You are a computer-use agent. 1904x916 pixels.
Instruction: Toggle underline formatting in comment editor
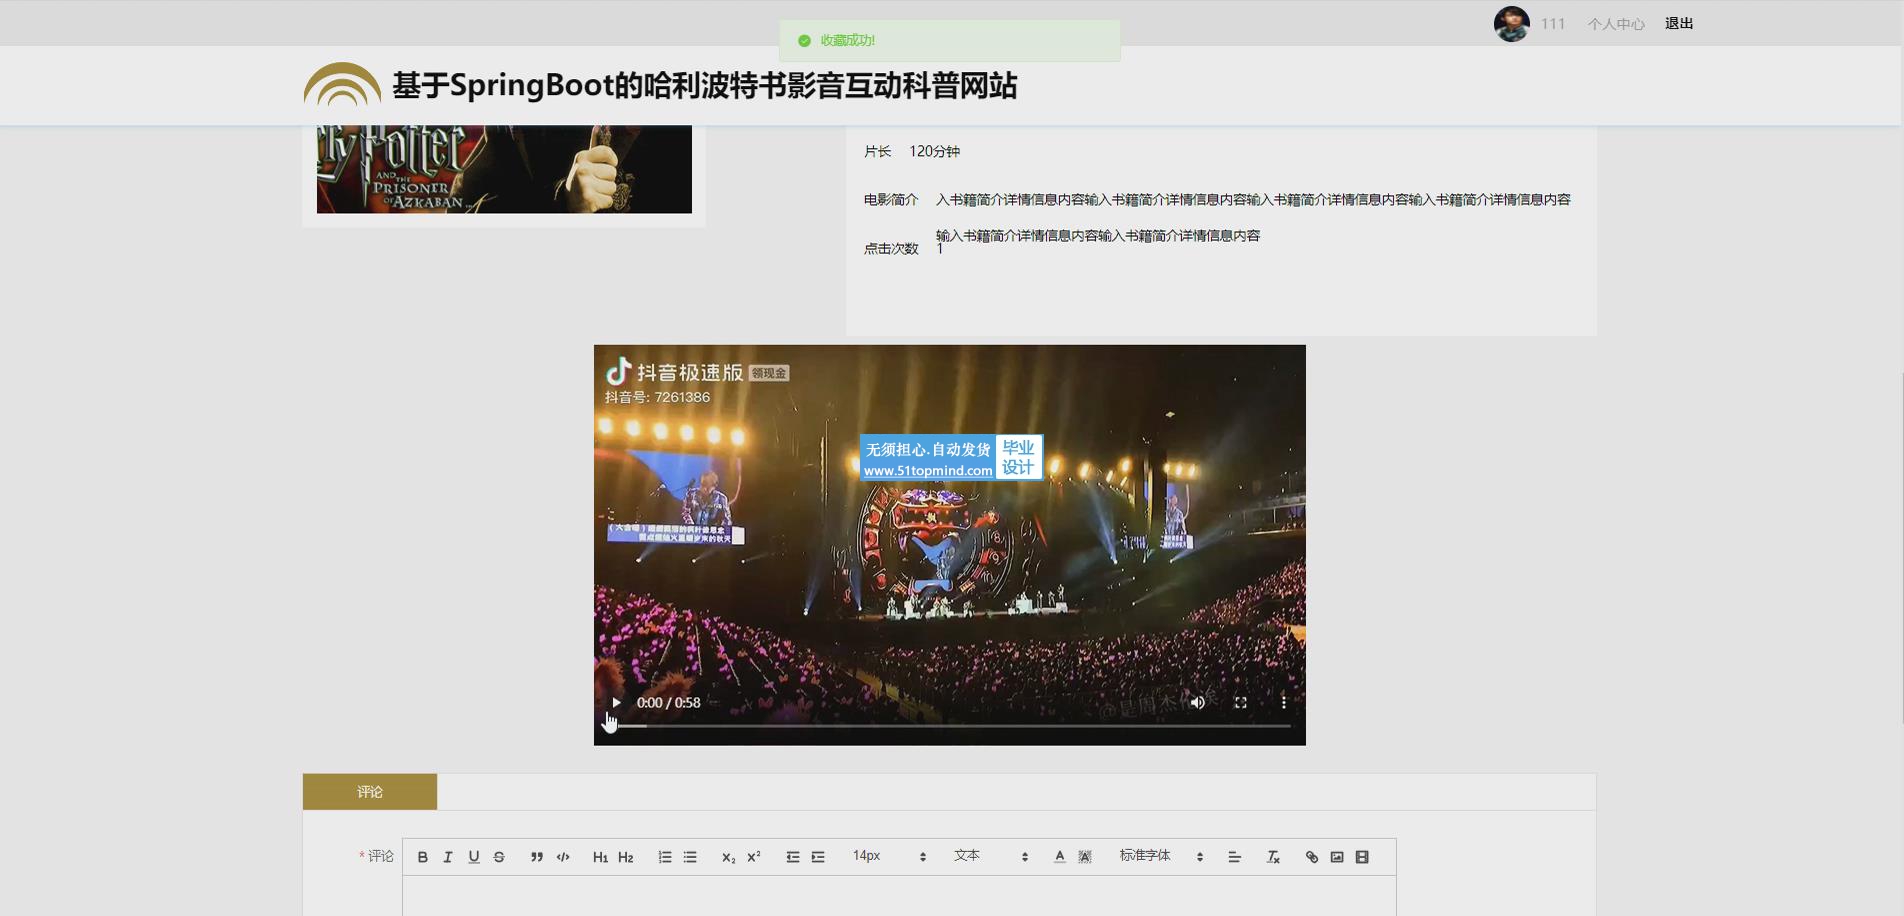(x=474, y=857)
